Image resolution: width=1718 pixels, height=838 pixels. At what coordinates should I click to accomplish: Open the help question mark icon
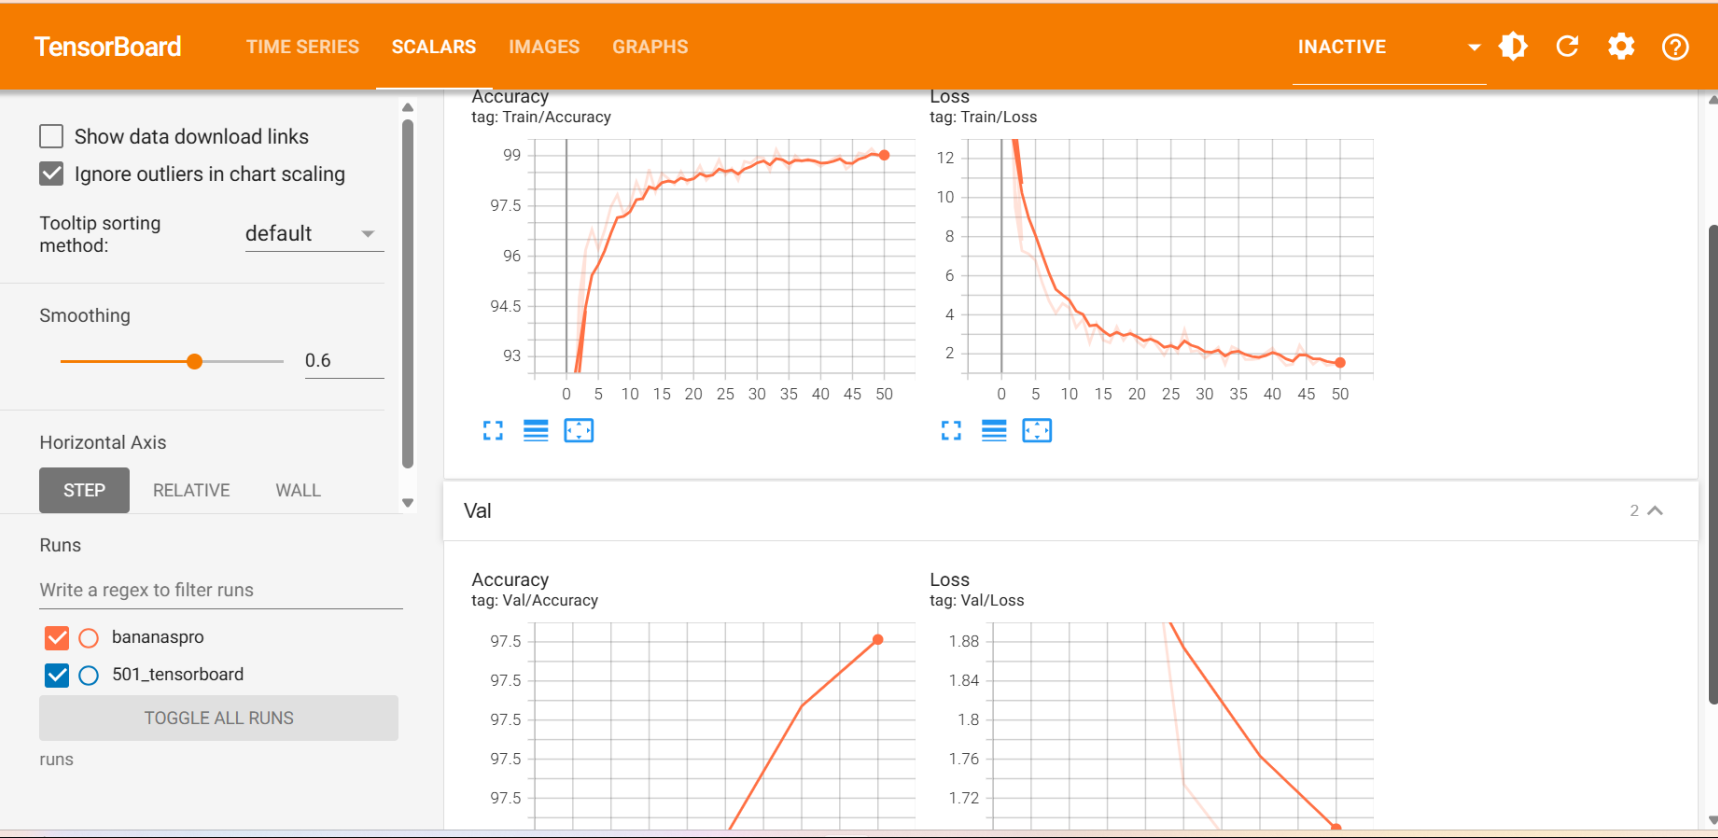click(1675, 47)
